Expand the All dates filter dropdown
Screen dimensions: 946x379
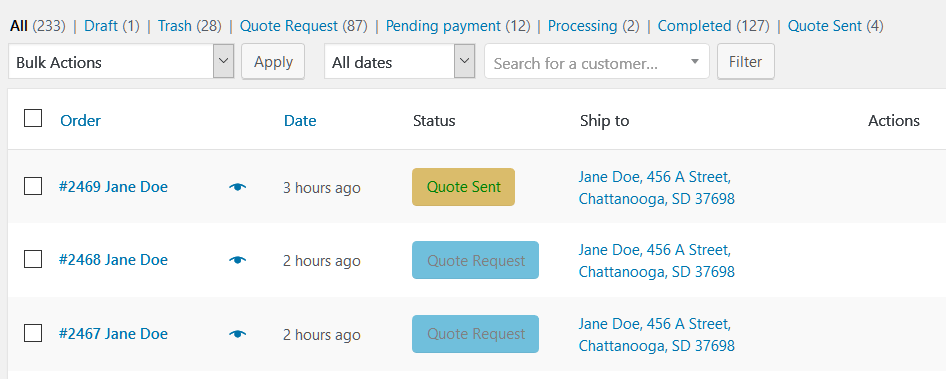click(399, 62)
